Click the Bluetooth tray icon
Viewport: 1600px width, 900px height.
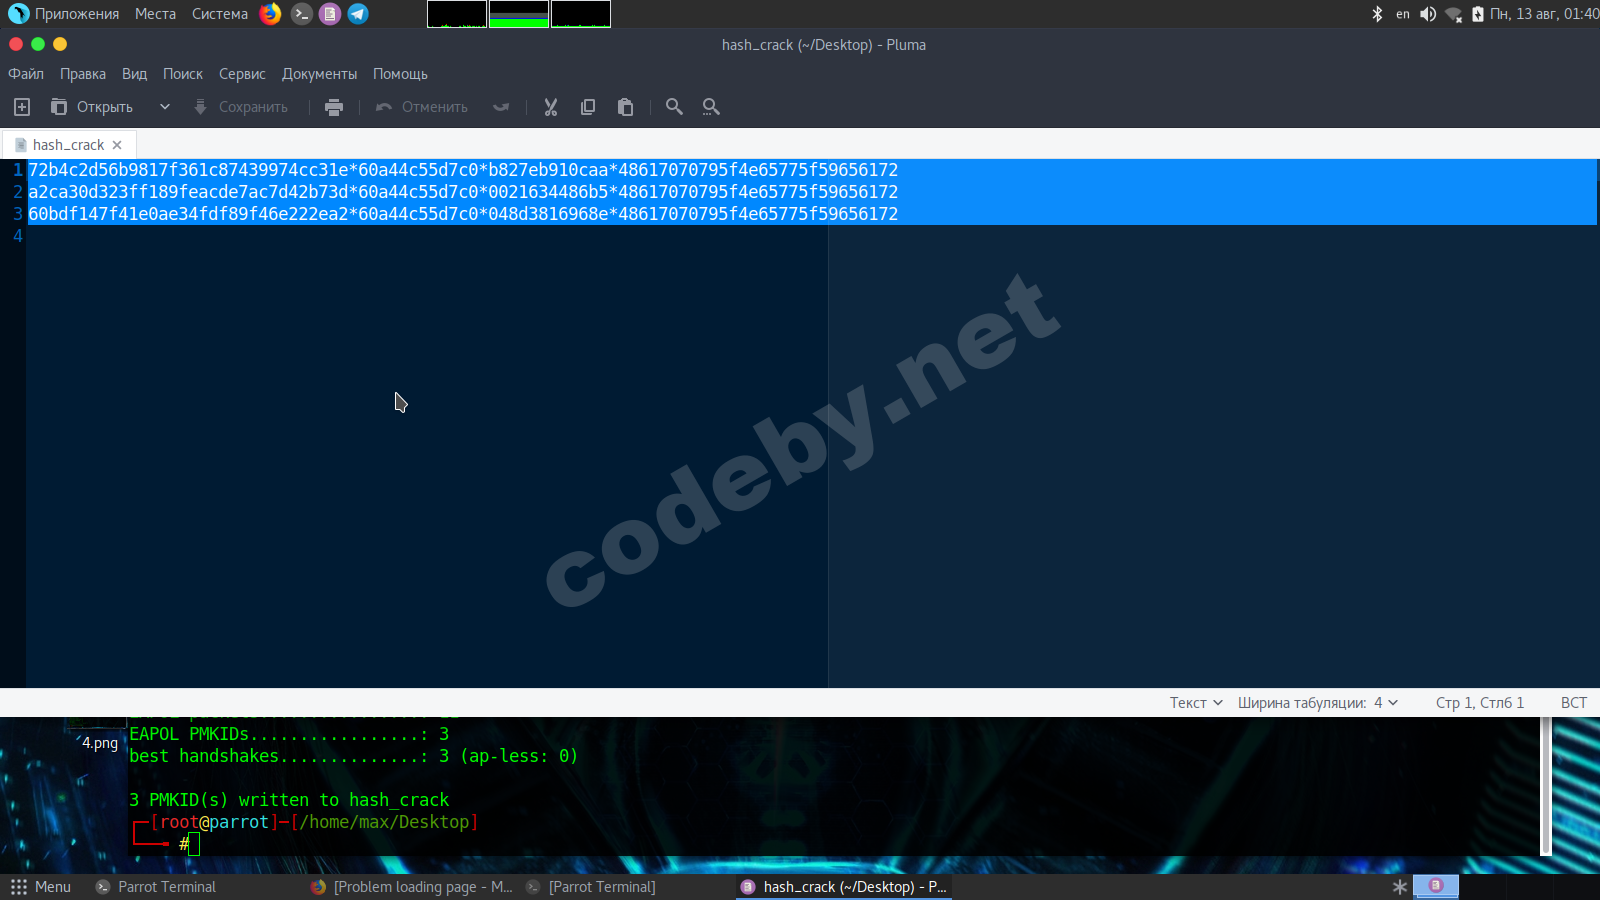tap(1377, 14)
